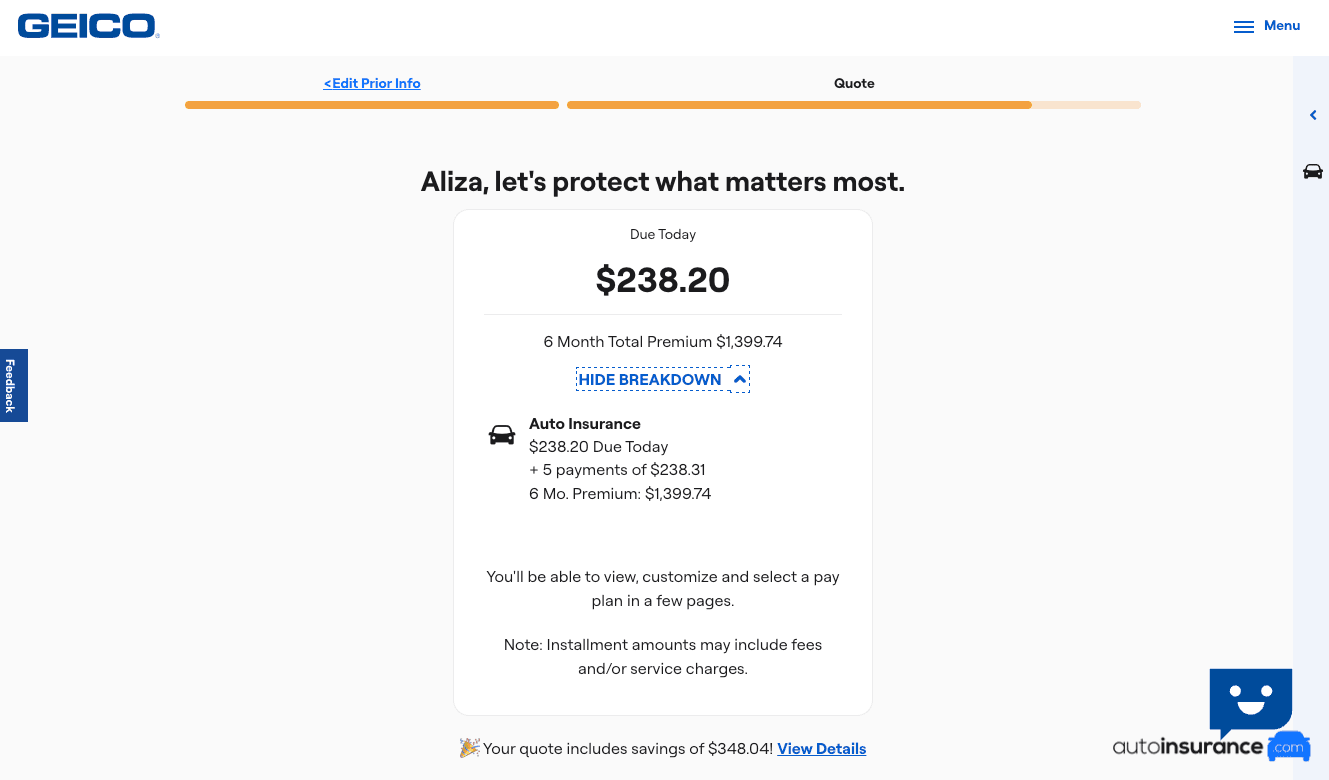Collapse the breakdown using the upward chevron
Viewport: 1329px width, 780px height.
[738, 379]
